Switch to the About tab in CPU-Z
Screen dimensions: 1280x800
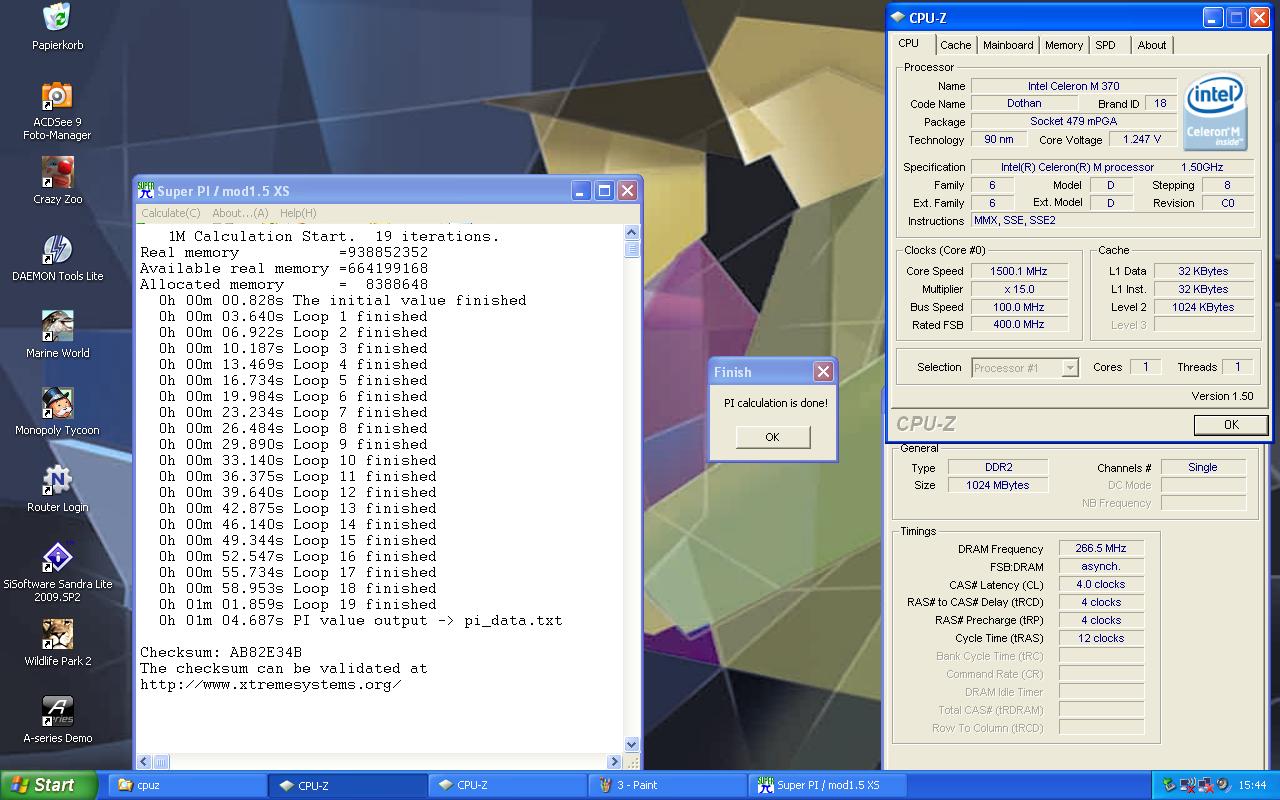pyautogui.click(x=1152, y=45)
